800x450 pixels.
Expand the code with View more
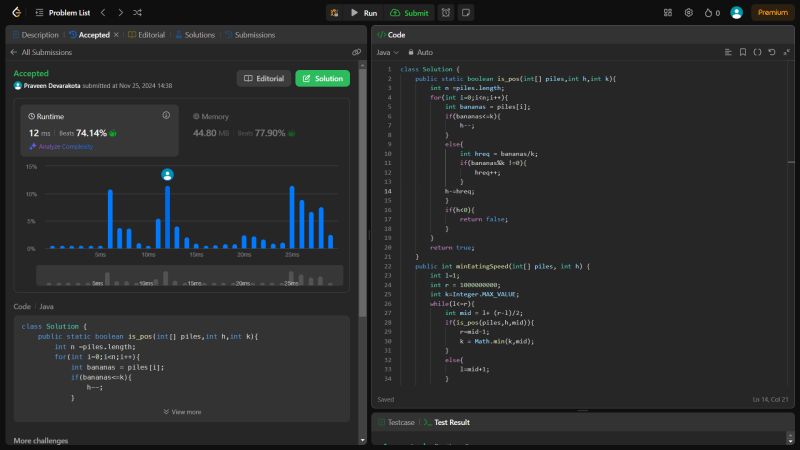coord(182,411)
